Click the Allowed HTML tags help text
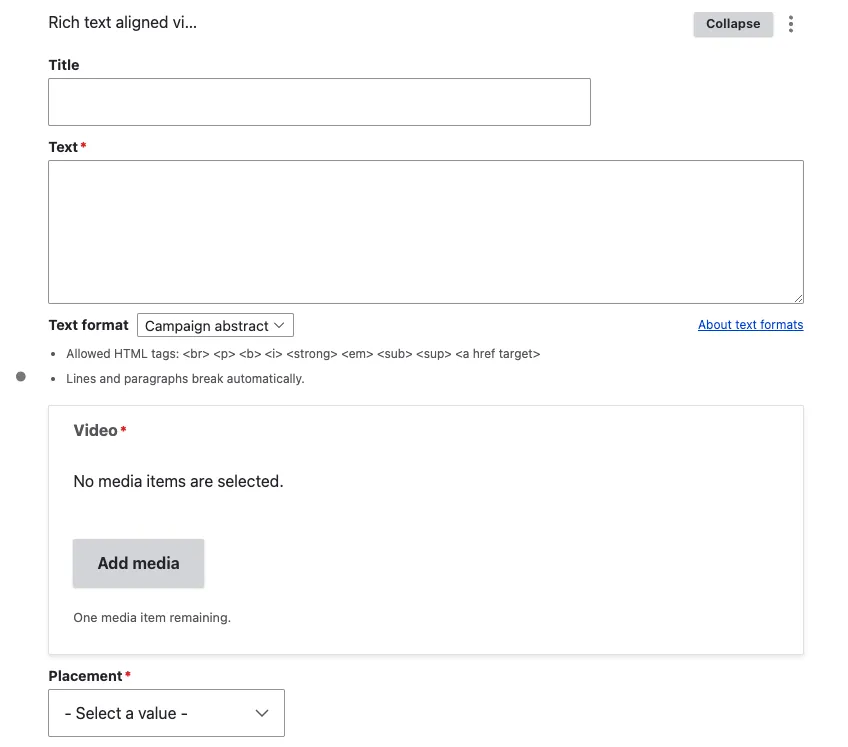The height and width of the screenshot is (747, 848). pyautogui.click(x=303, y=354)
